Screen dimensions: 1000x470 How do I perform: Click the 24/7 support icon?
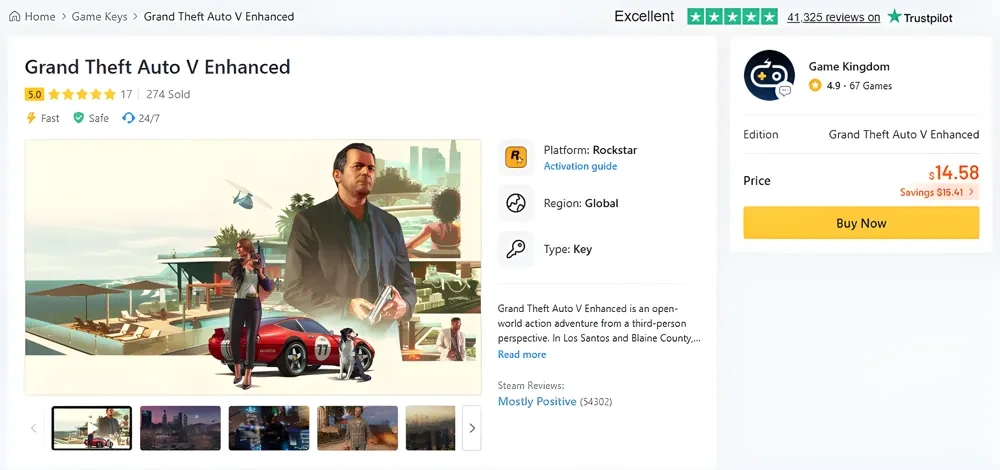128,118
